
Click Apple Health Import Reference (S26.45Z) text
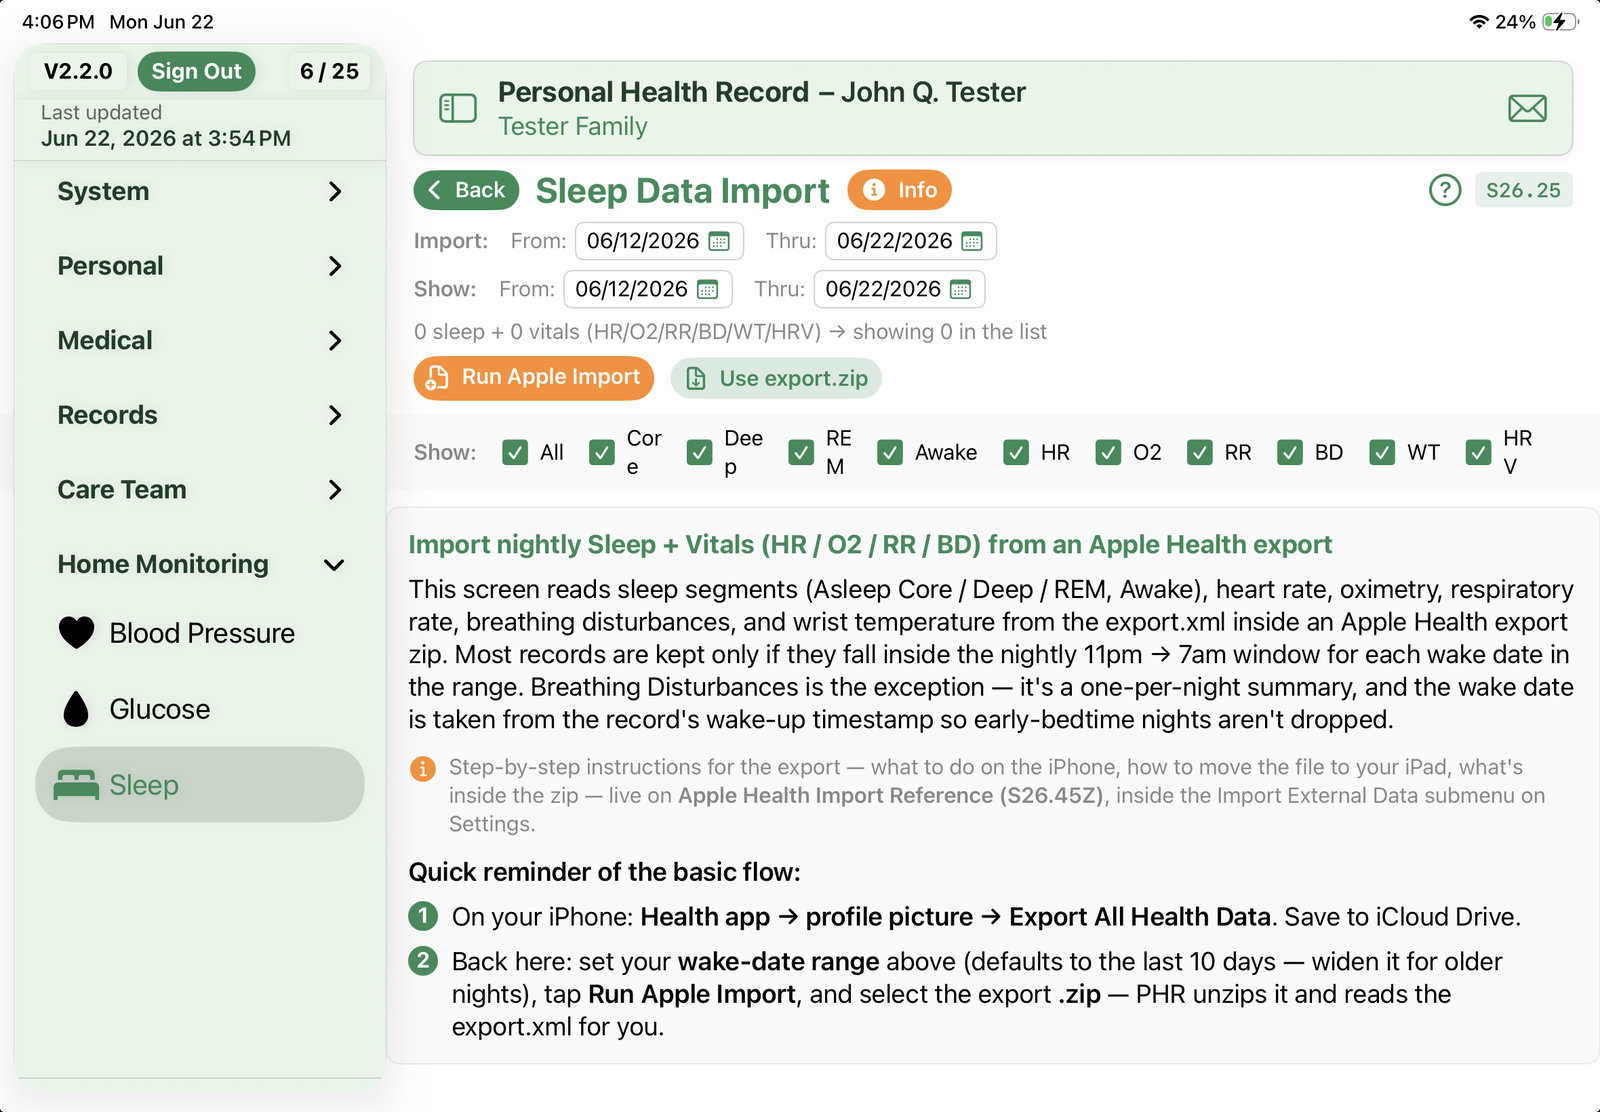(x=891, y=796)
